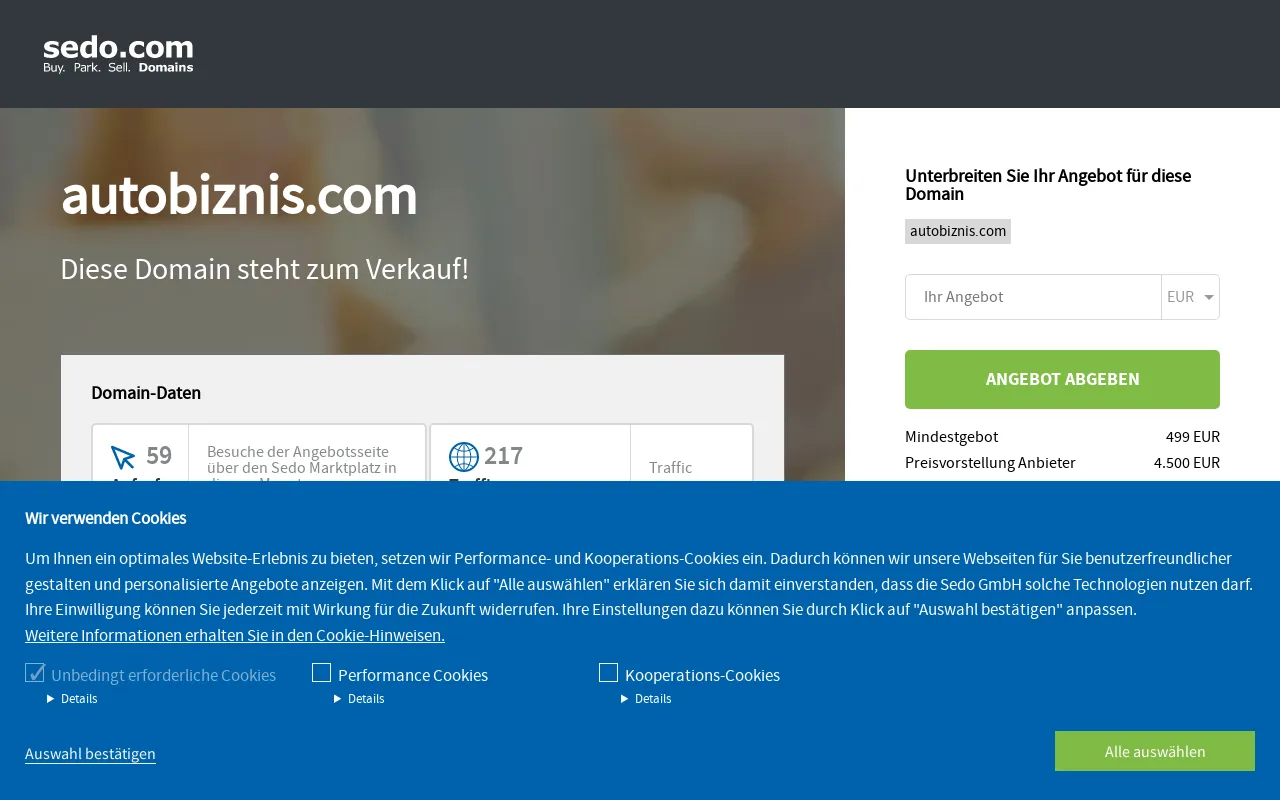Image resolution: width=1280 pixels, height=800 pixels.
Task: Check the Kooperations-Cookies checkbox
Action: pos(608,673)
